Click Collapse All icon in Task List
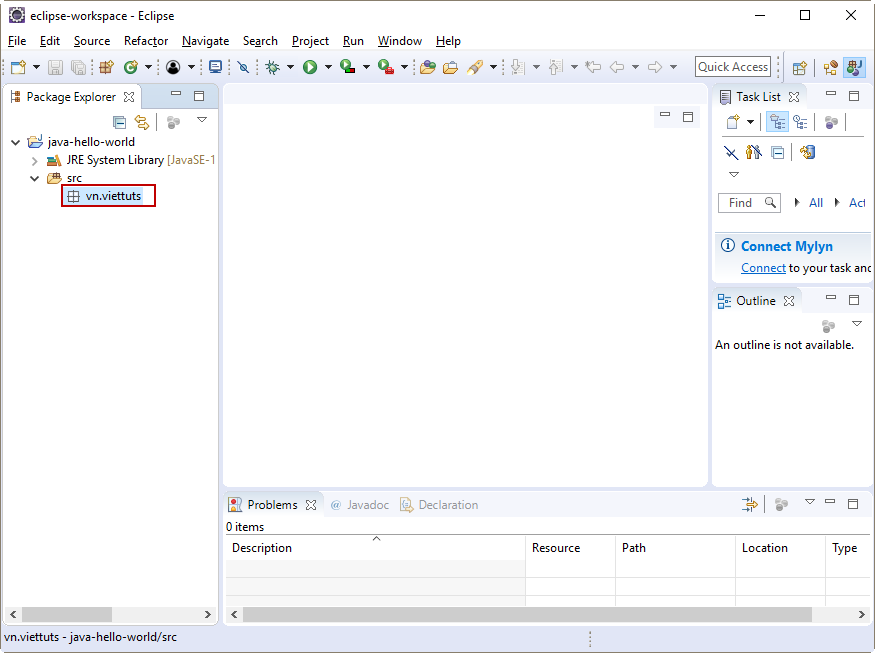The width and height of the screenshot is (875, 653). click(x=777, y=152)
